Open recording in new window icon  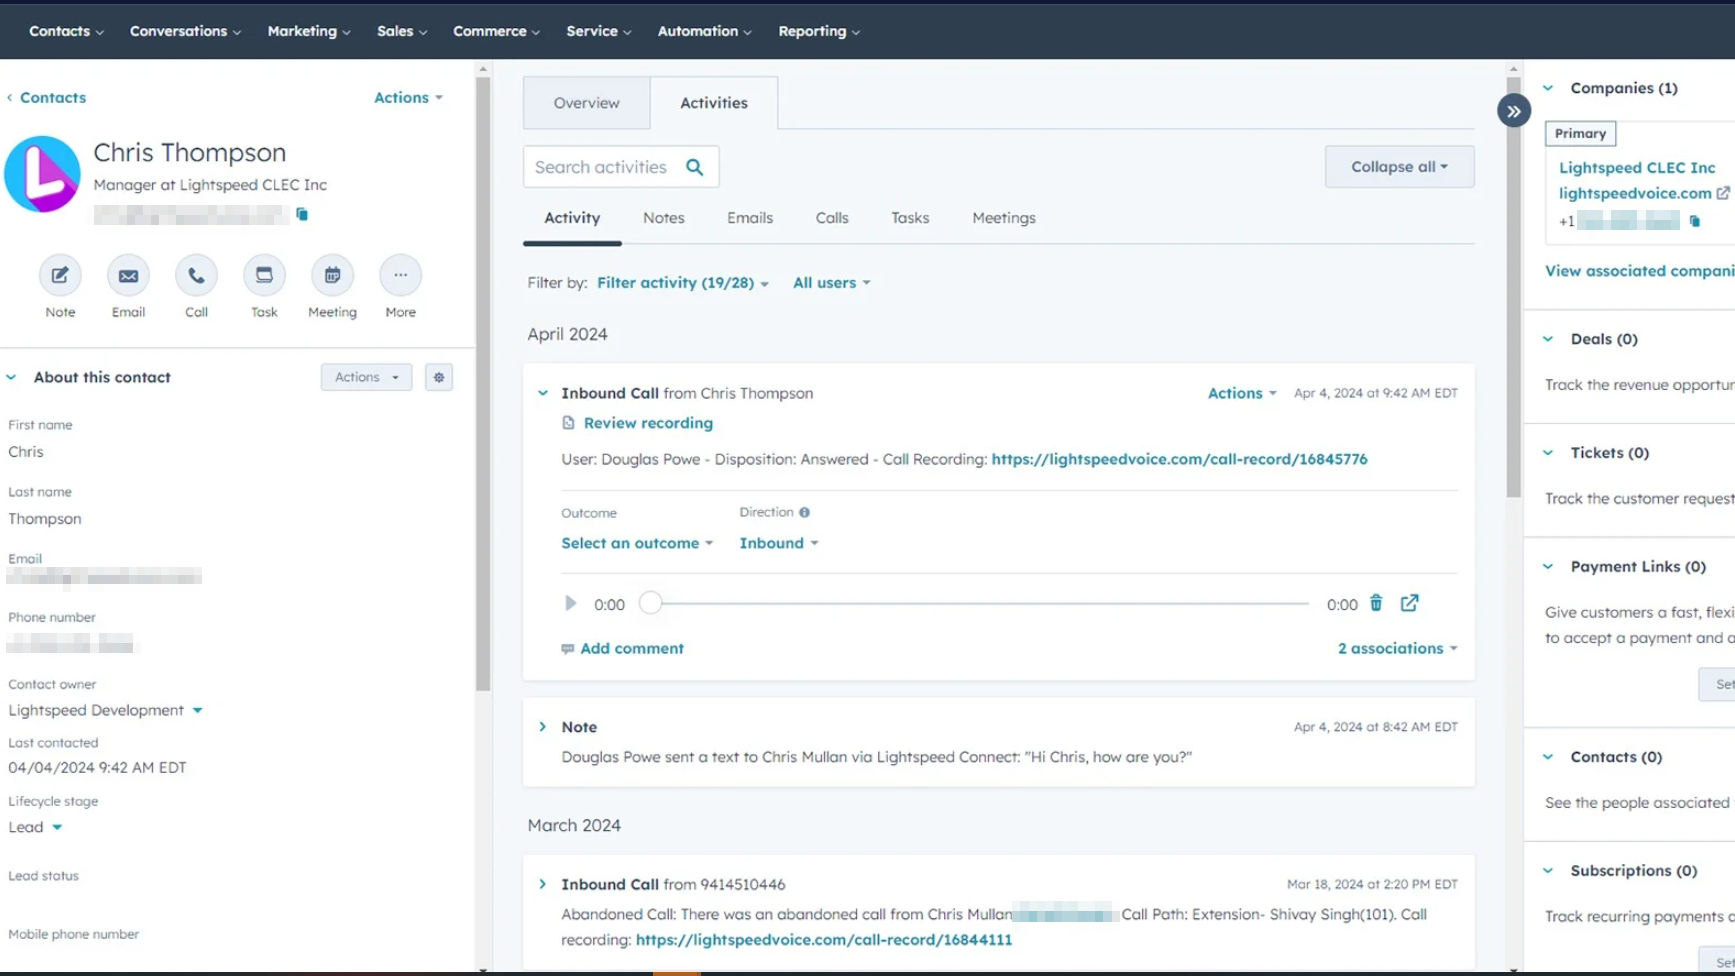pyautogui.click(x=1409, y=603)
